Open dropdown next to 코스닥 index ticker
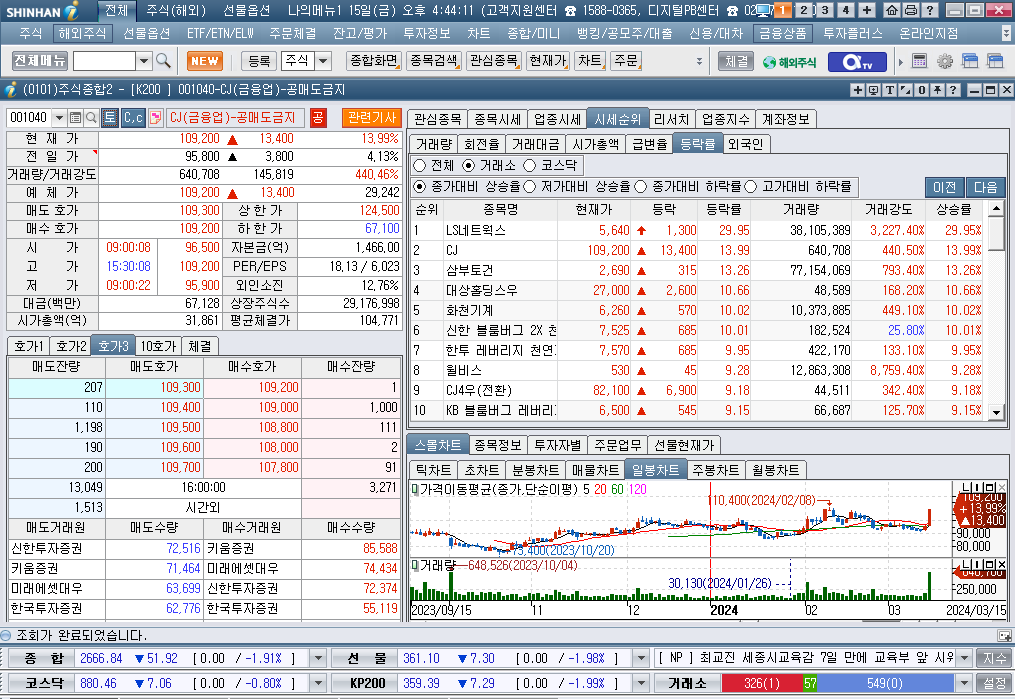This screenshot has width=1015, height=699. [318, 683]
